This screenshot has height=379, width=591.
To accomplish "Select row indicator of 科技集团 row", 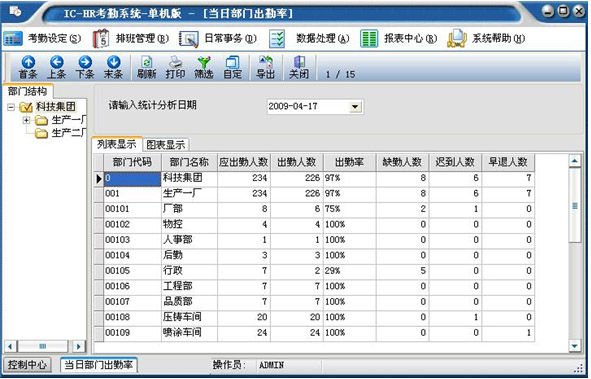I will (x=99, y=179).
